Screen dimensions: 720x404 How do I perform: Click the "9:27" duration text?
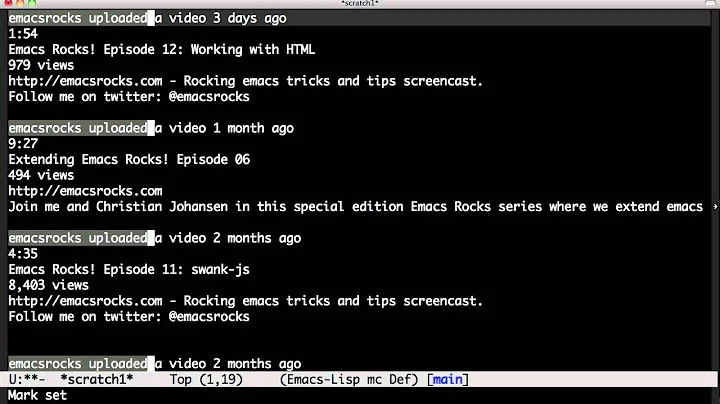[23, 144]
